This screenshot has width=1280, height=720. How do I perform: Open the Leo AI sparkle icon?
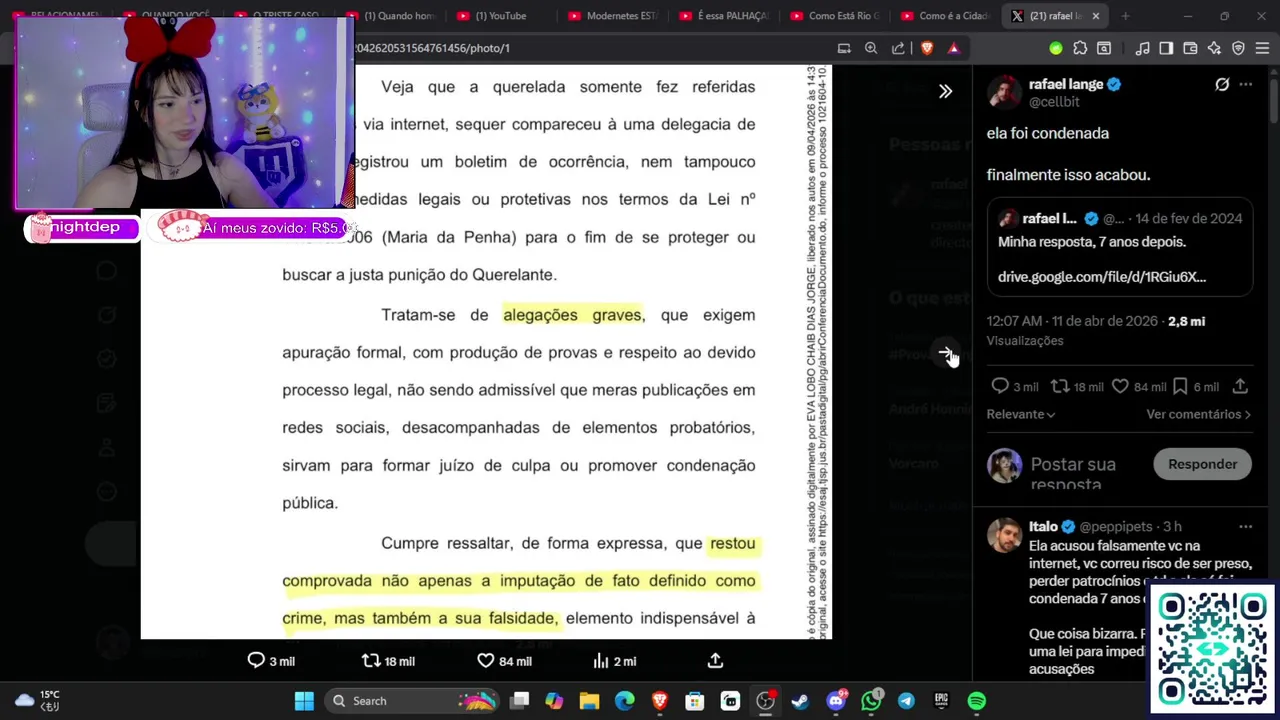(x=1214, y=48)
